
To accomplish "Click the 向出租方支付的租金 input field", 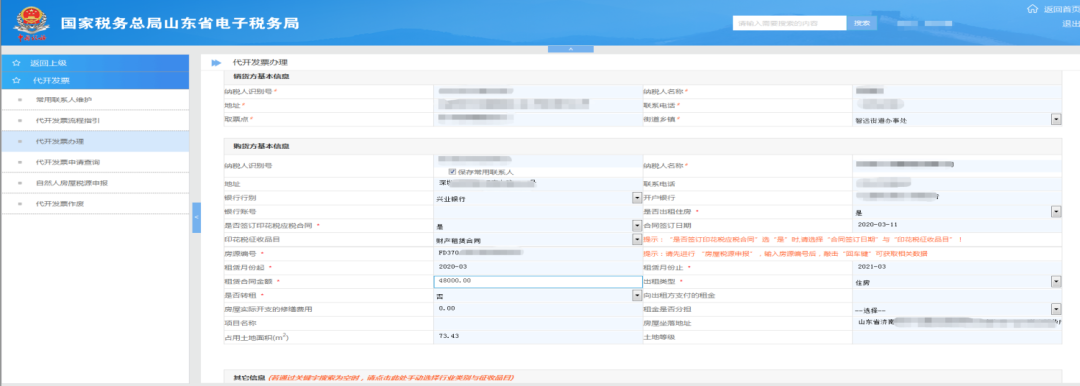I will (x=956, y=295).
